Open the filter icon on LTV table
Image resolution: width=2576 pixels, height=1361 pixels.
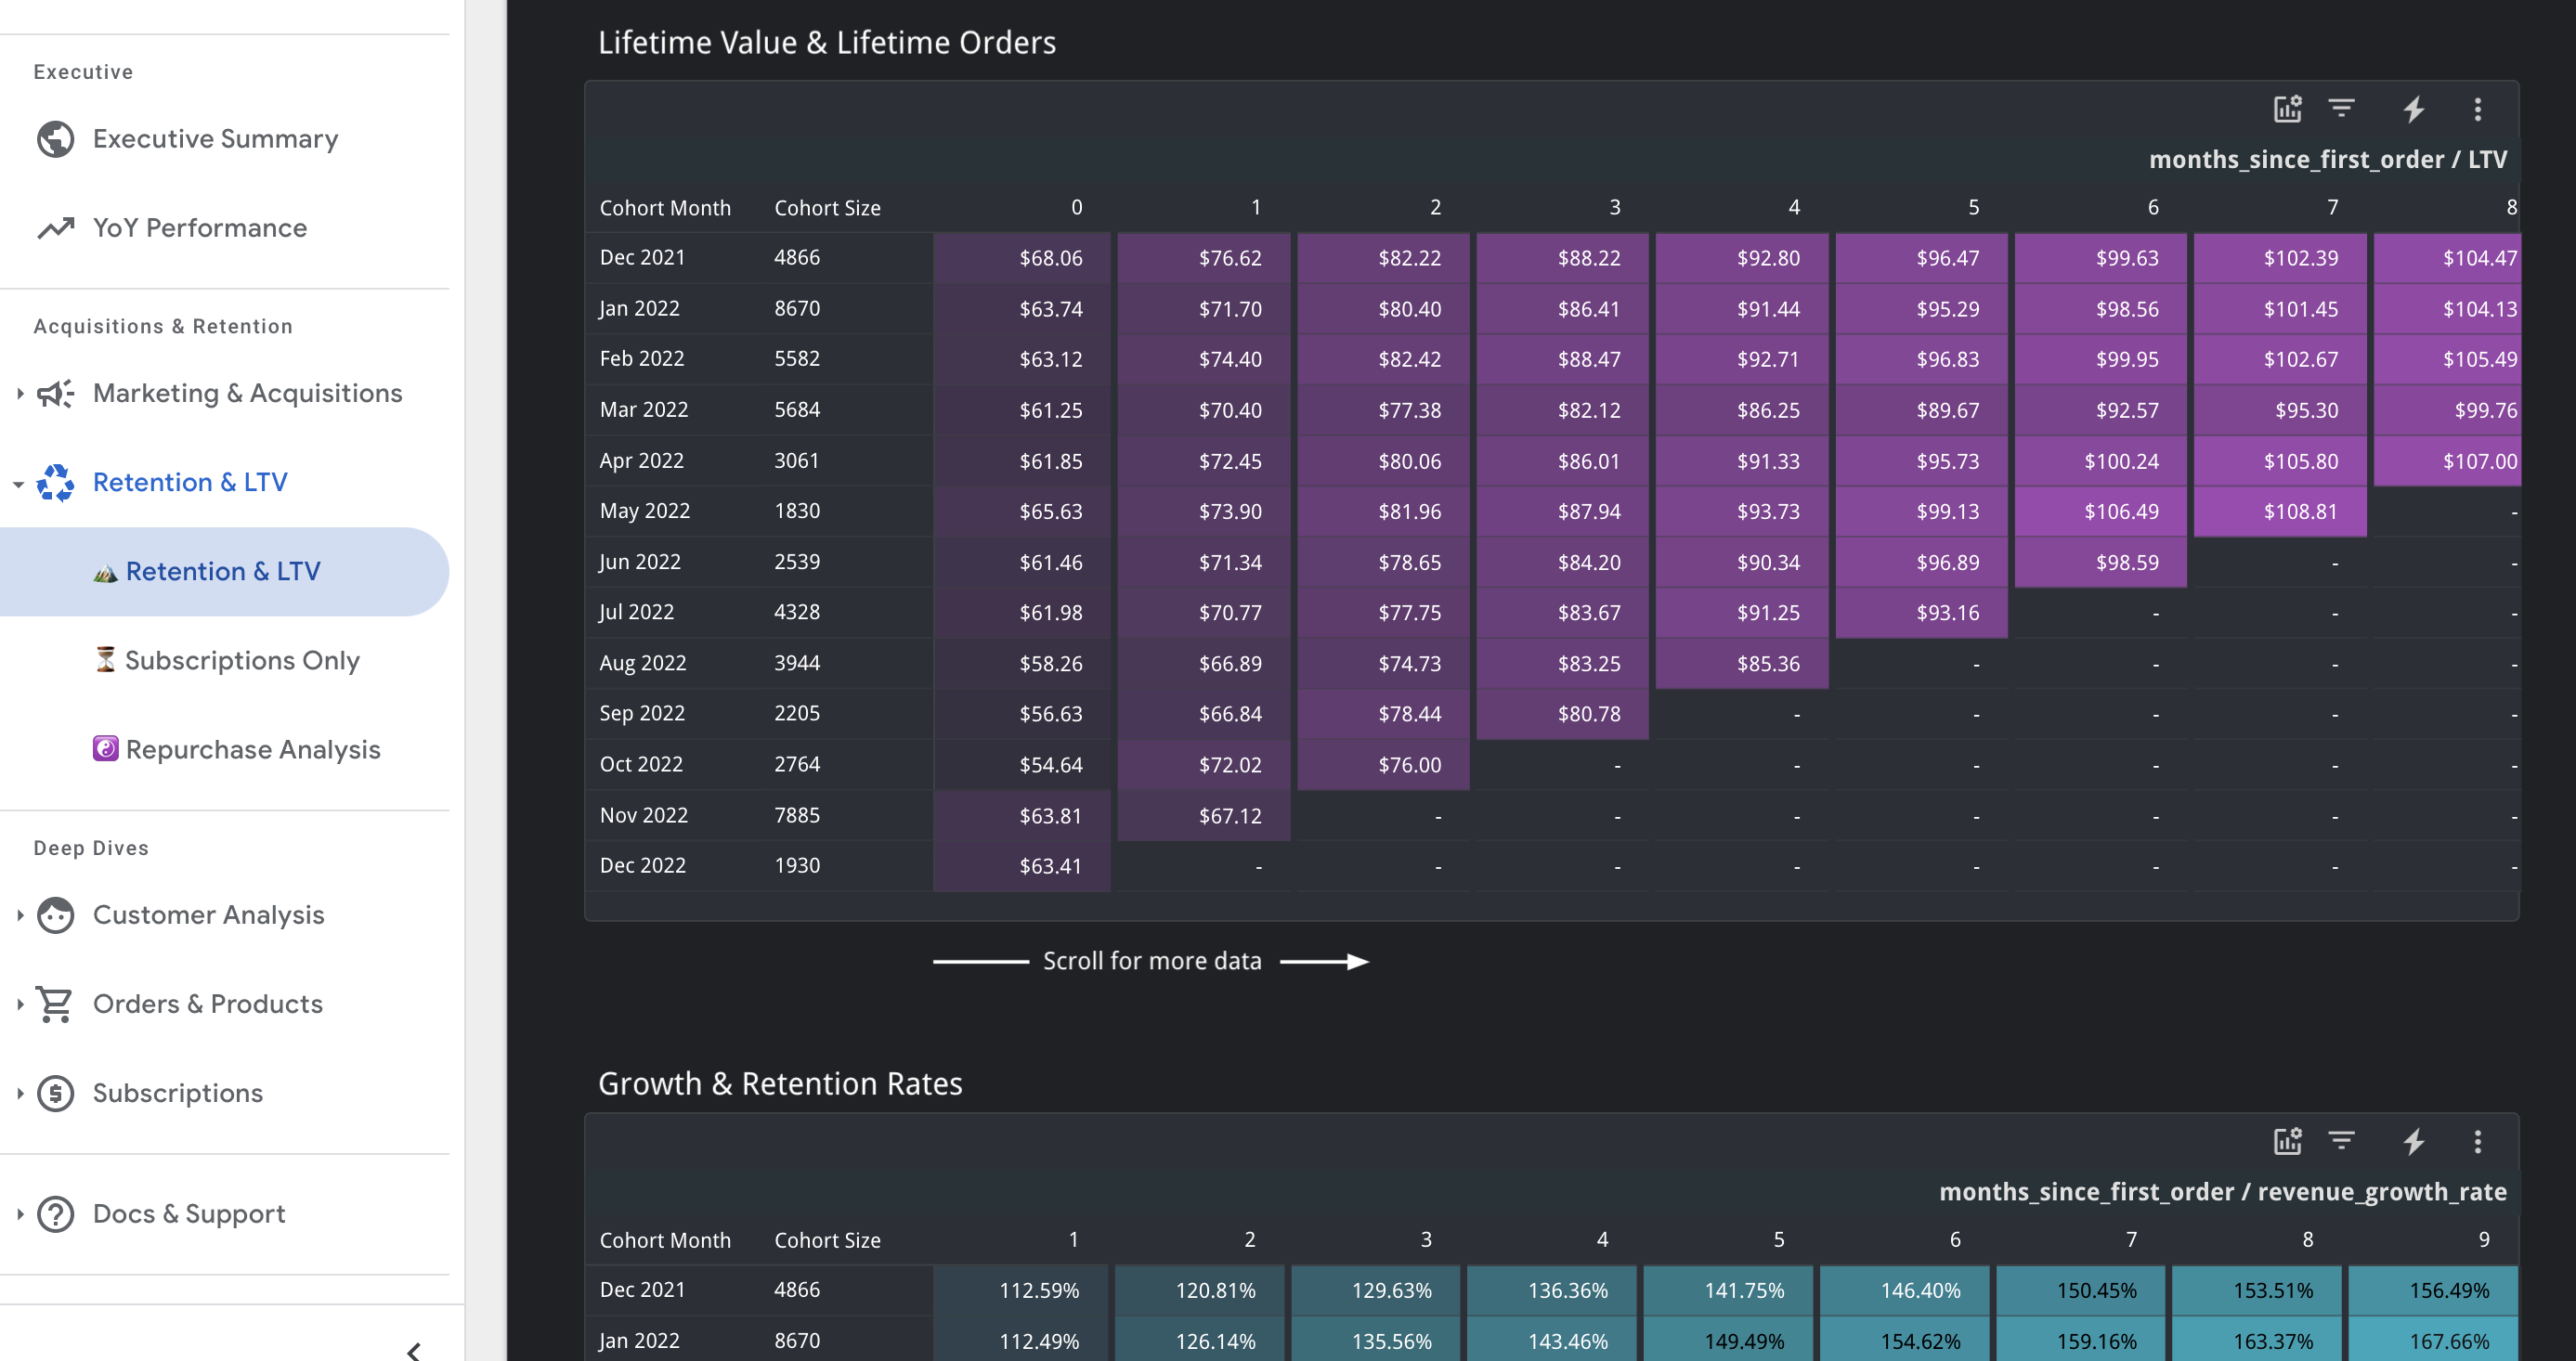[x=2341, y=109]
